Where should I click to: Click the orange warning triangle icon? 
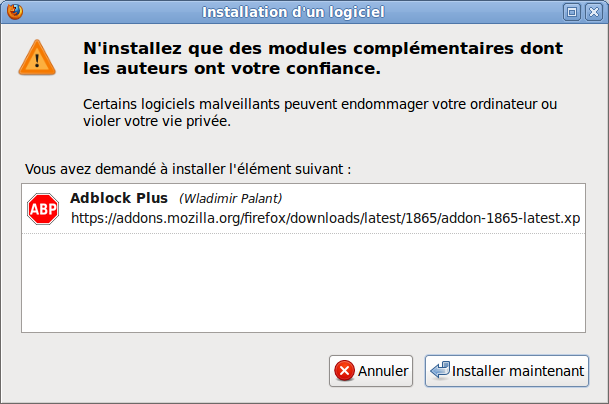click(37, 57)
